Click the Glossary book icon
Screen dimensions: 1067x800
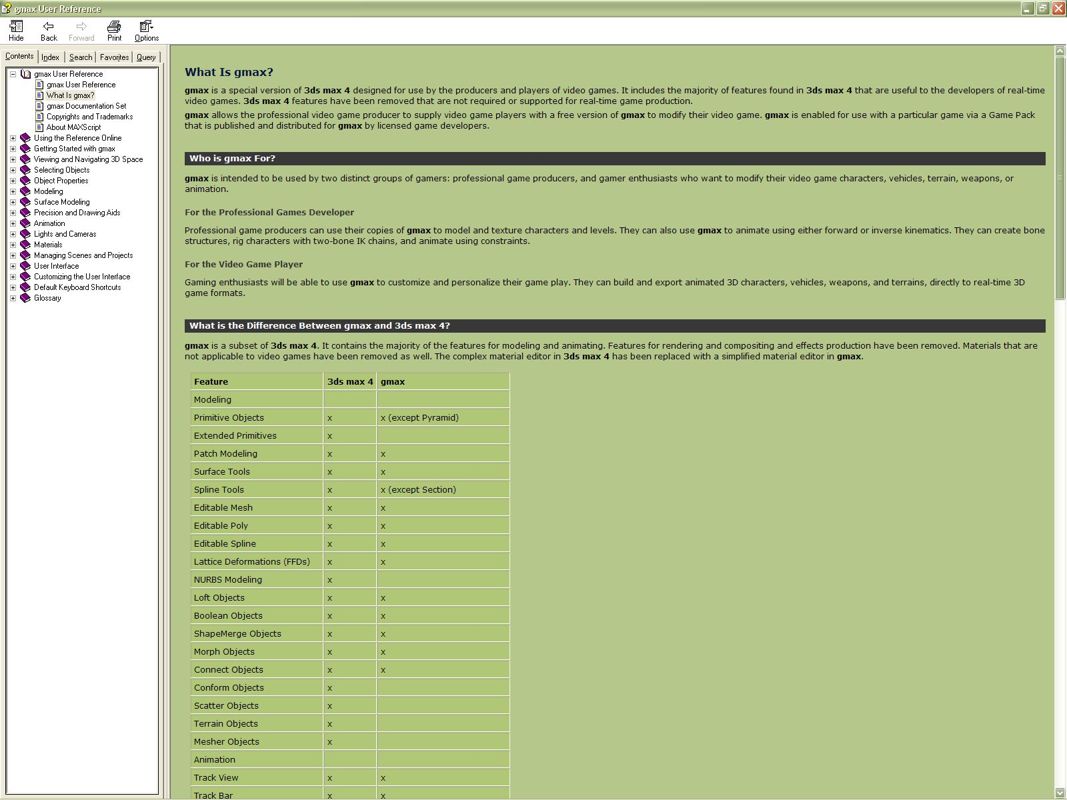tap(25, 298)
